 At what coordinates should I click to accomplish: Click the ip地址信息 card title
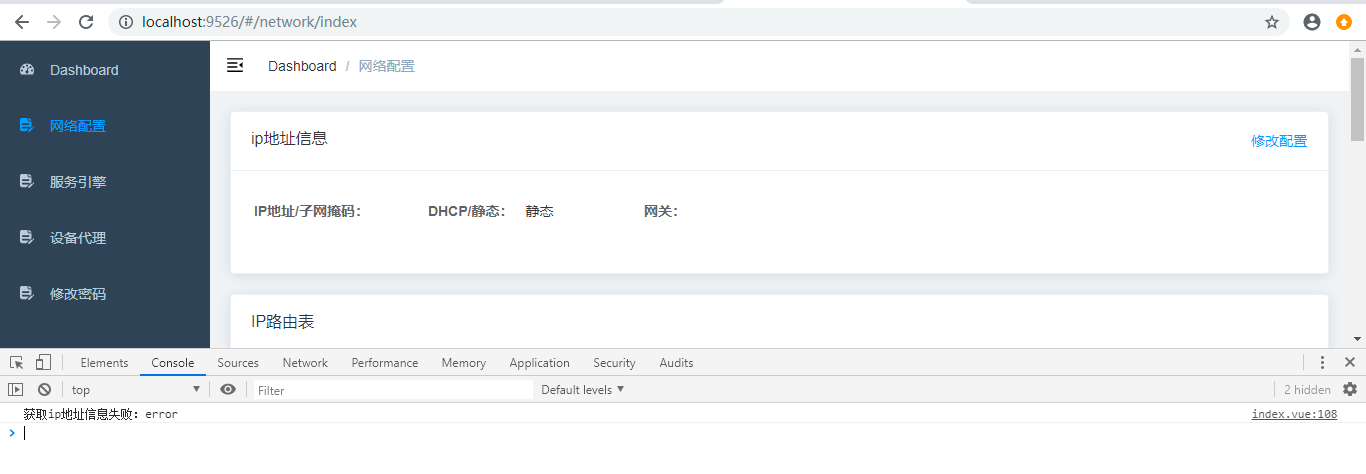pos(289,139)
